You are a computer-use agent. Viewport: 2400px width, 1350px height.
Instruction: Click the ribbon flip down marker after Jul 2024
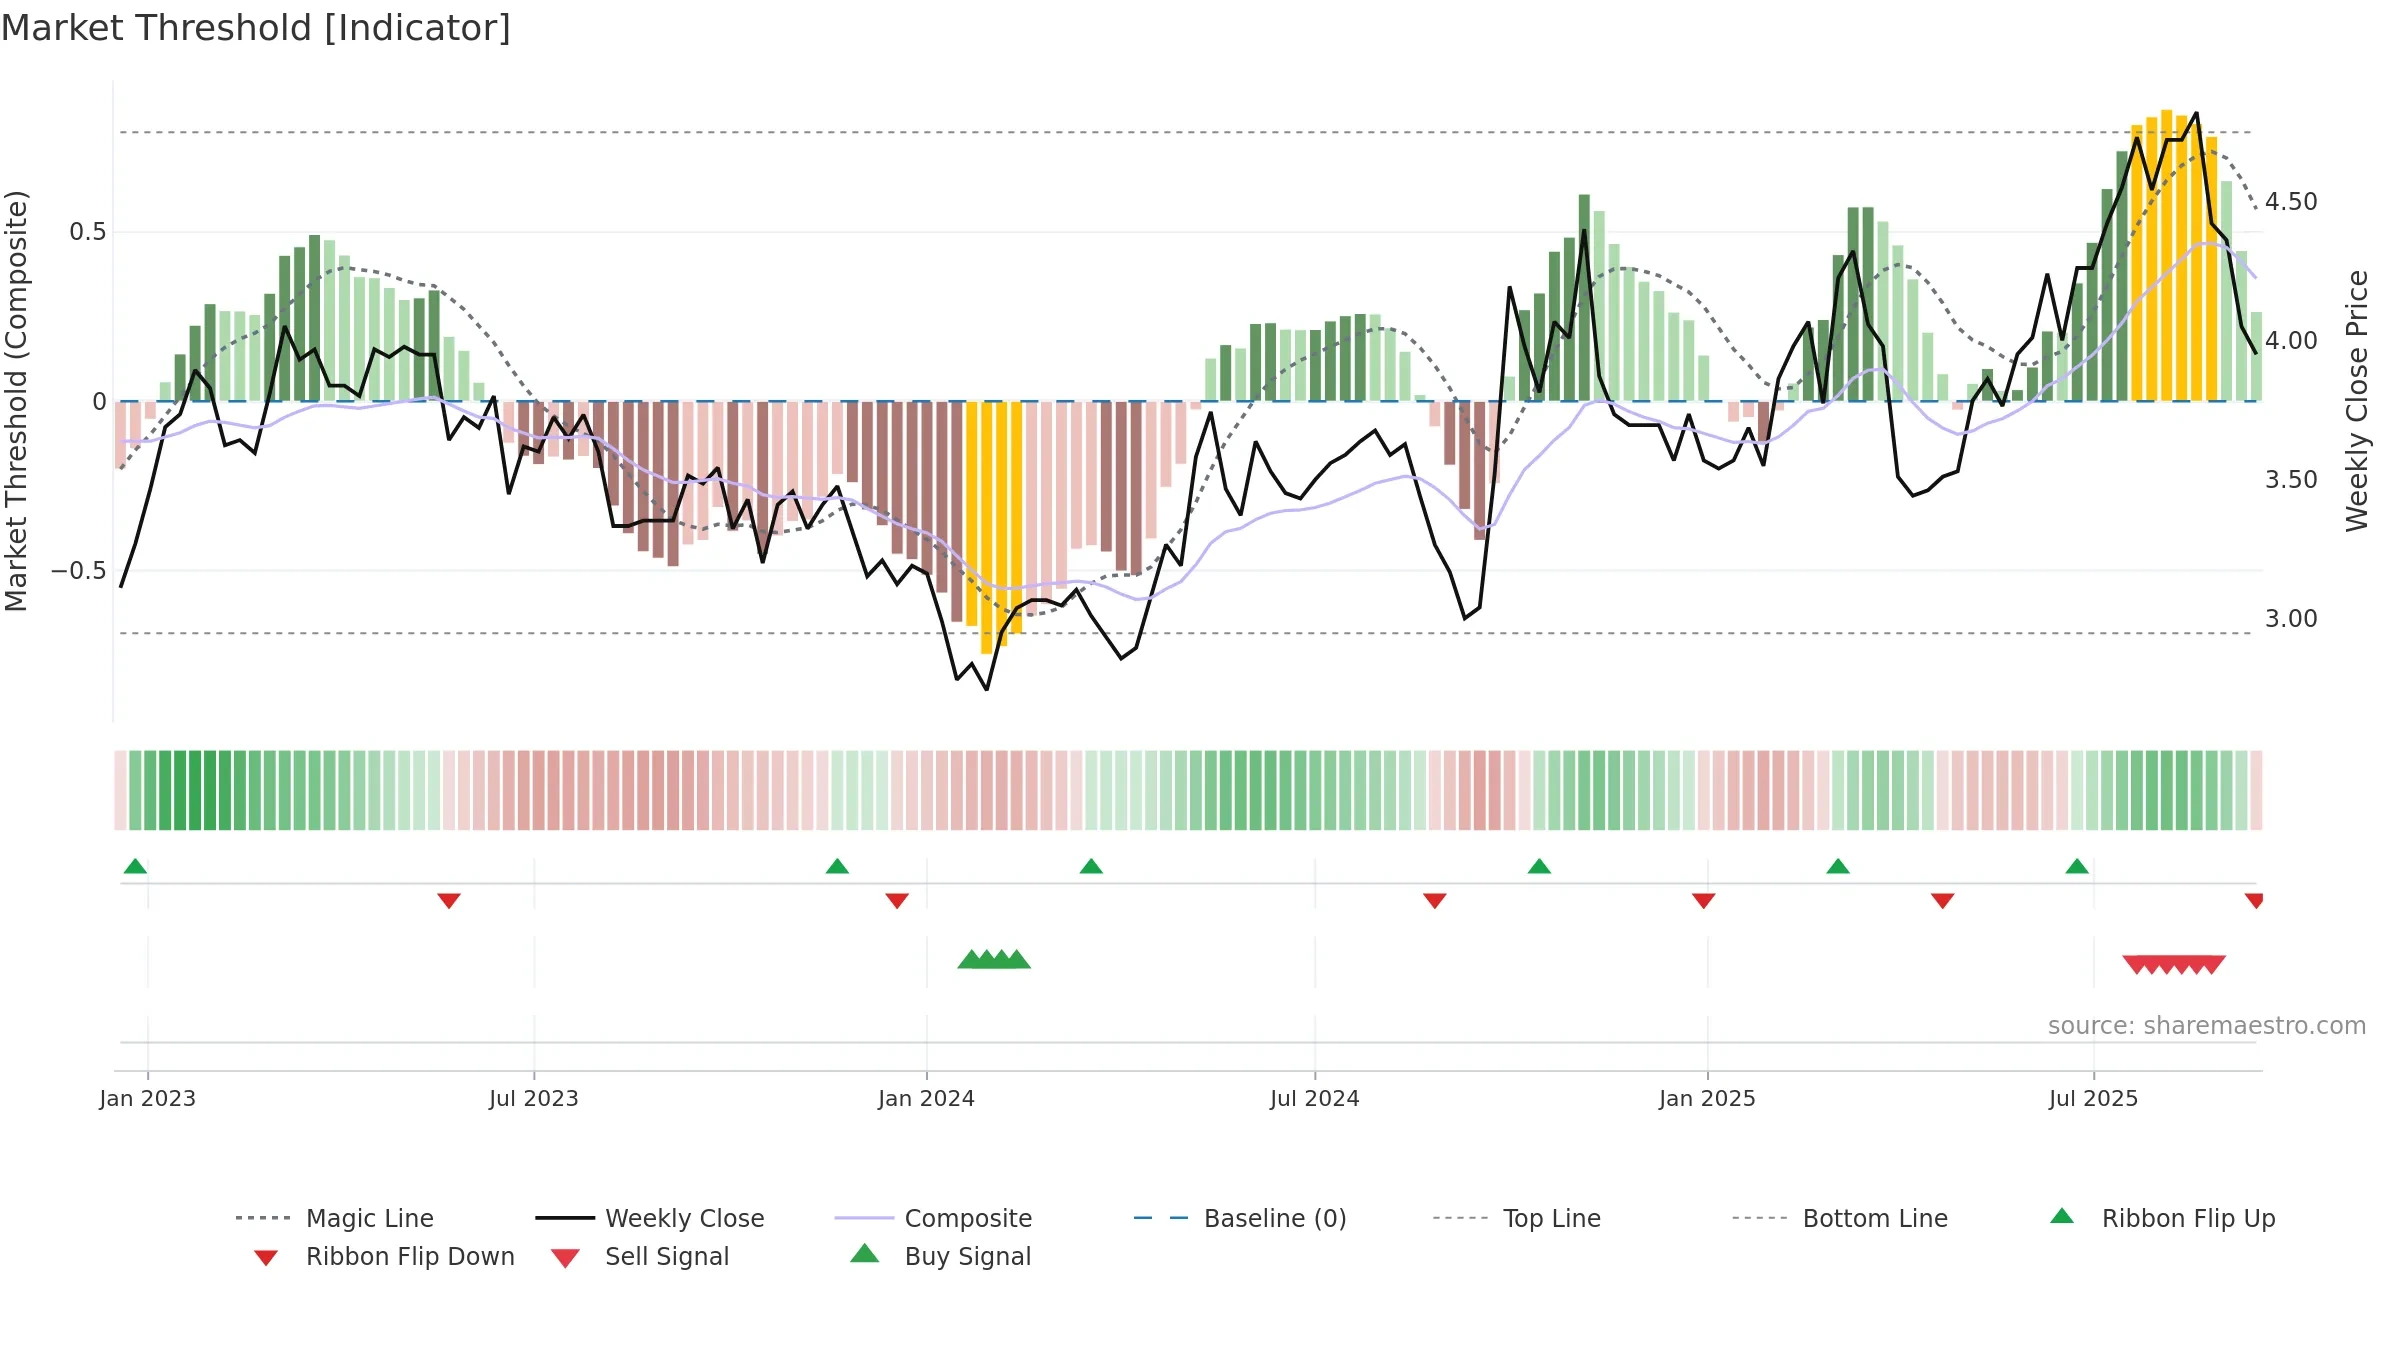pos(1435,901)
